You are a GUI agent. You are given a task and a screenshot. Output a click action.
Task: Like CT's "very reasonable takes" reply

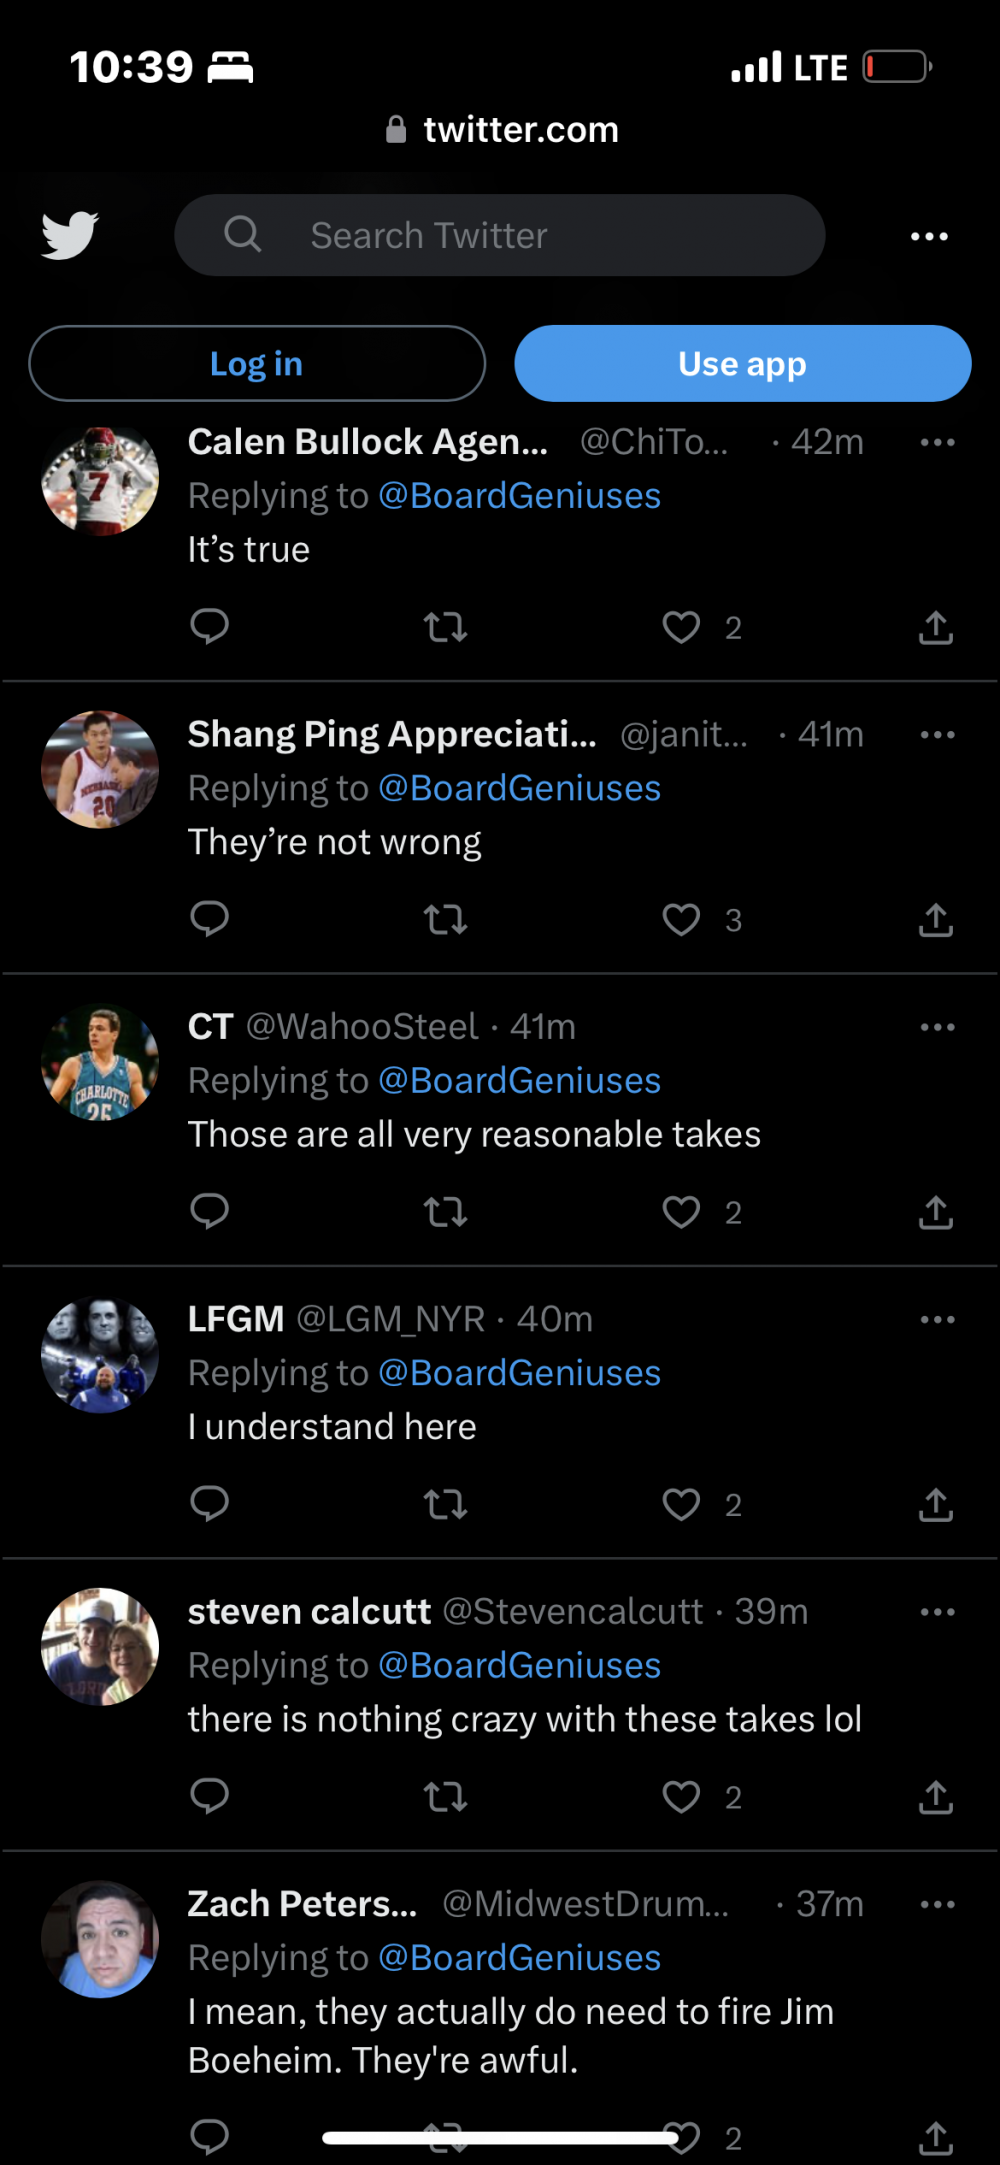[x=682, y=1212]
